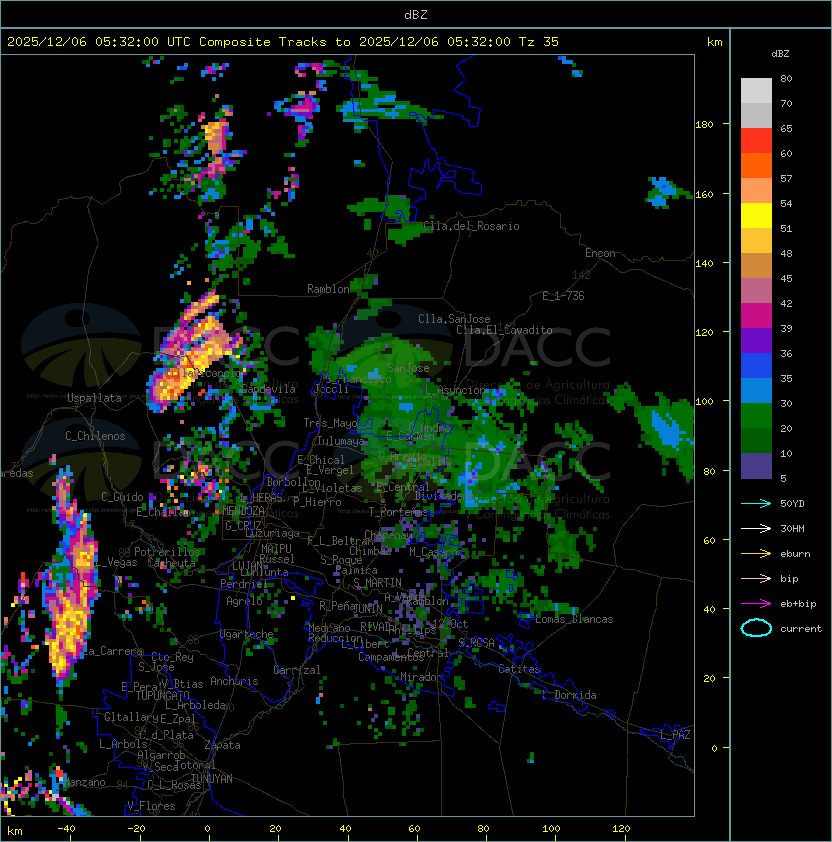Click the magenta eb+bip arrow legend icon

click(x=756, y=604)
